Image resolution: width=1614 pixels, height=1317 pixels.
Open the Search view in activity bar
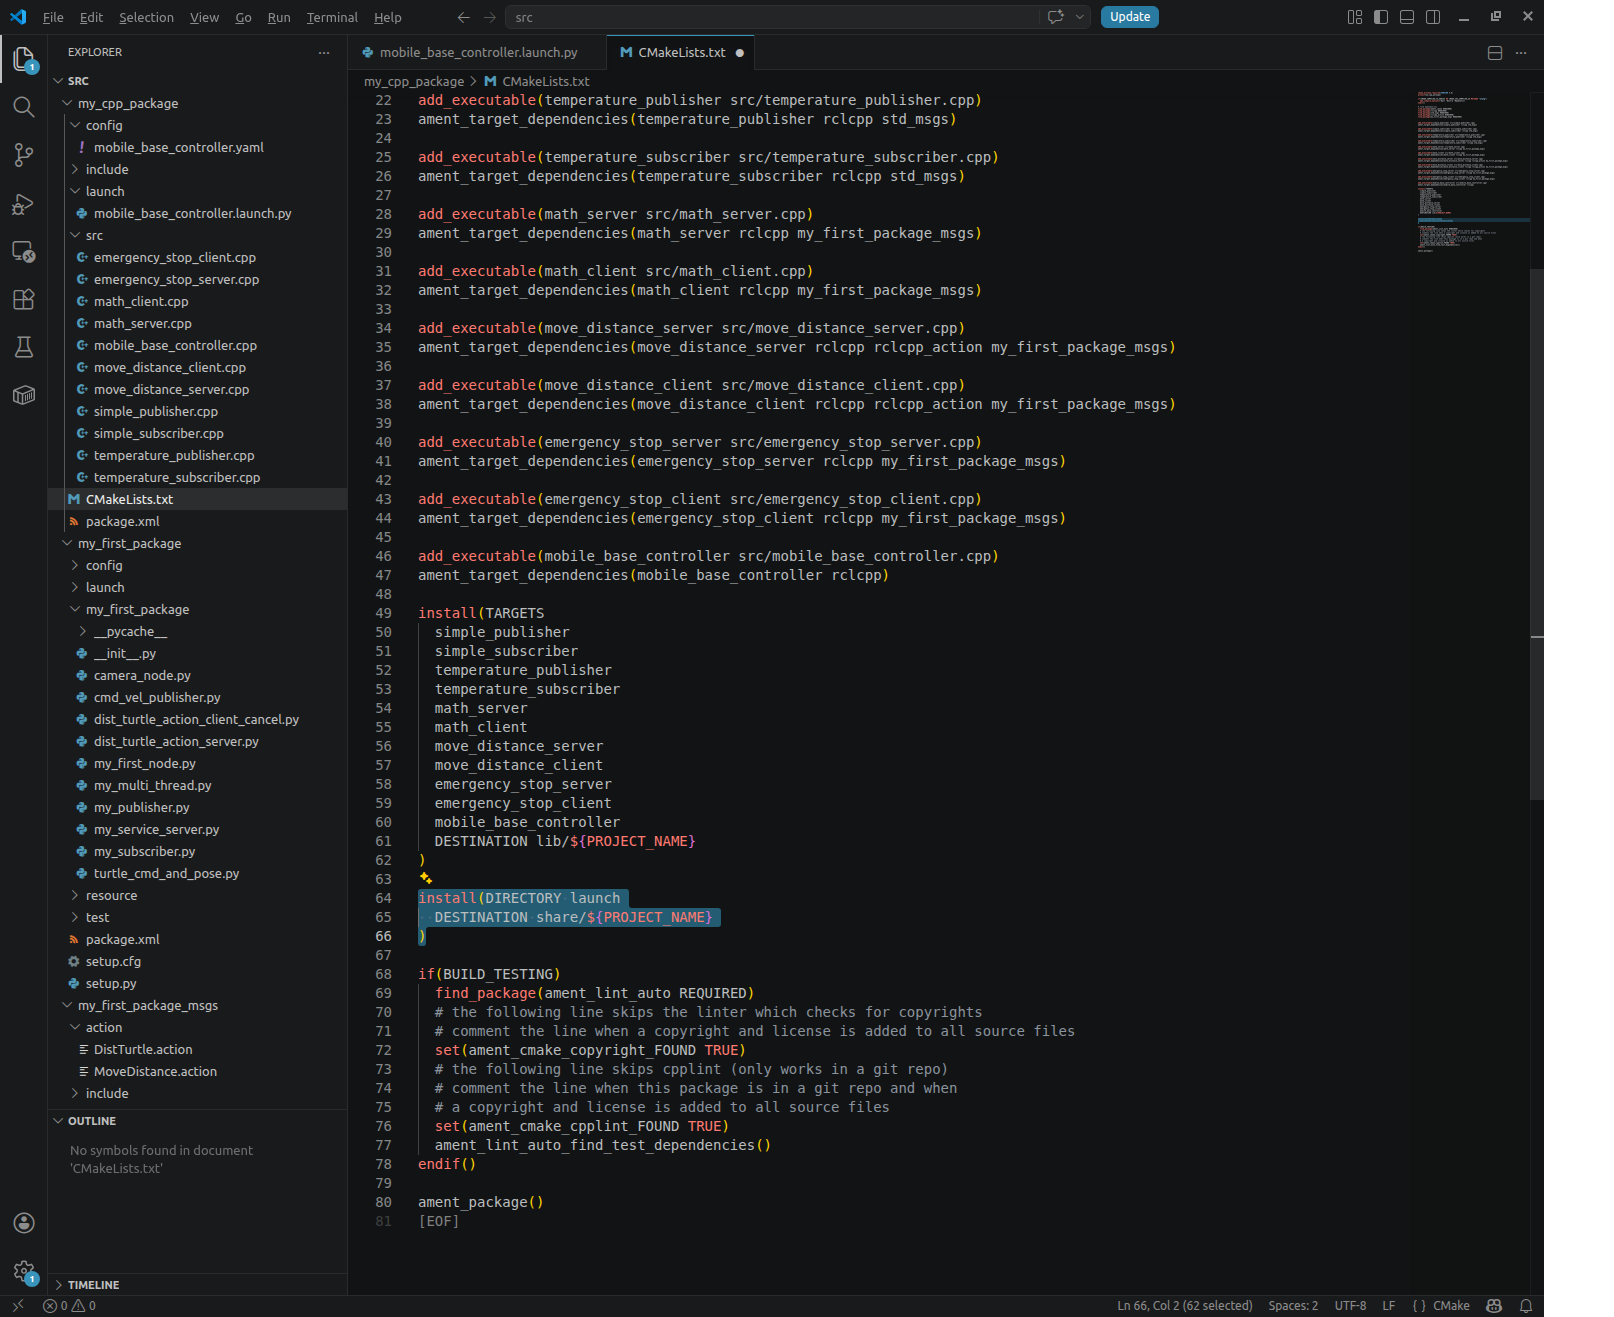[24, 107]
